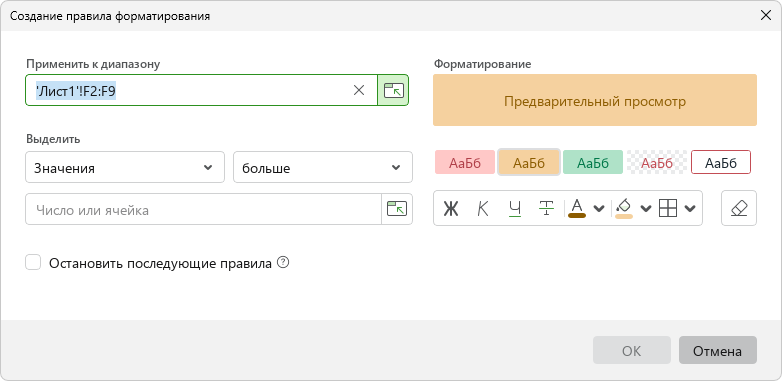Expand the font color palette arrow
The width and height of the screenshot is (782, 381).
[600, 208]
